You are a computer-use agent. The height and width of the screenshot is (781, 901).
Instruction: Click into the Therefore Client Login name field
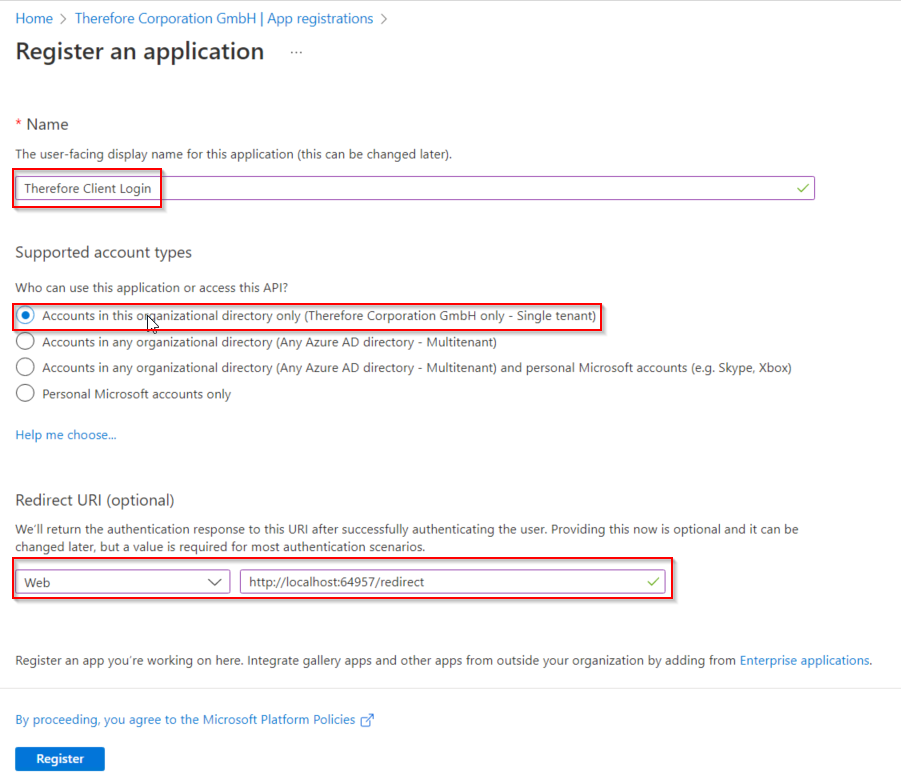[415, 188]
